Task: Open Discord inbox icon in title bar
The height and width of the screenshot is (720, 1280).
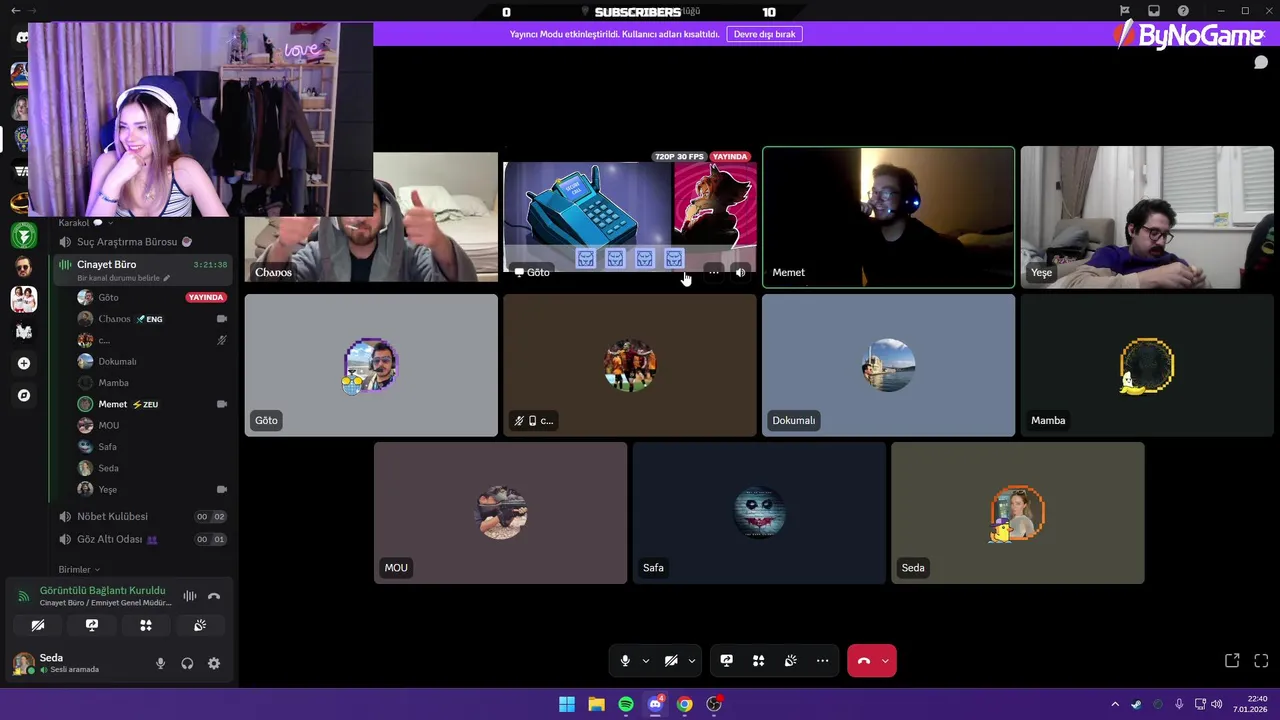Action: (1154, 11)
